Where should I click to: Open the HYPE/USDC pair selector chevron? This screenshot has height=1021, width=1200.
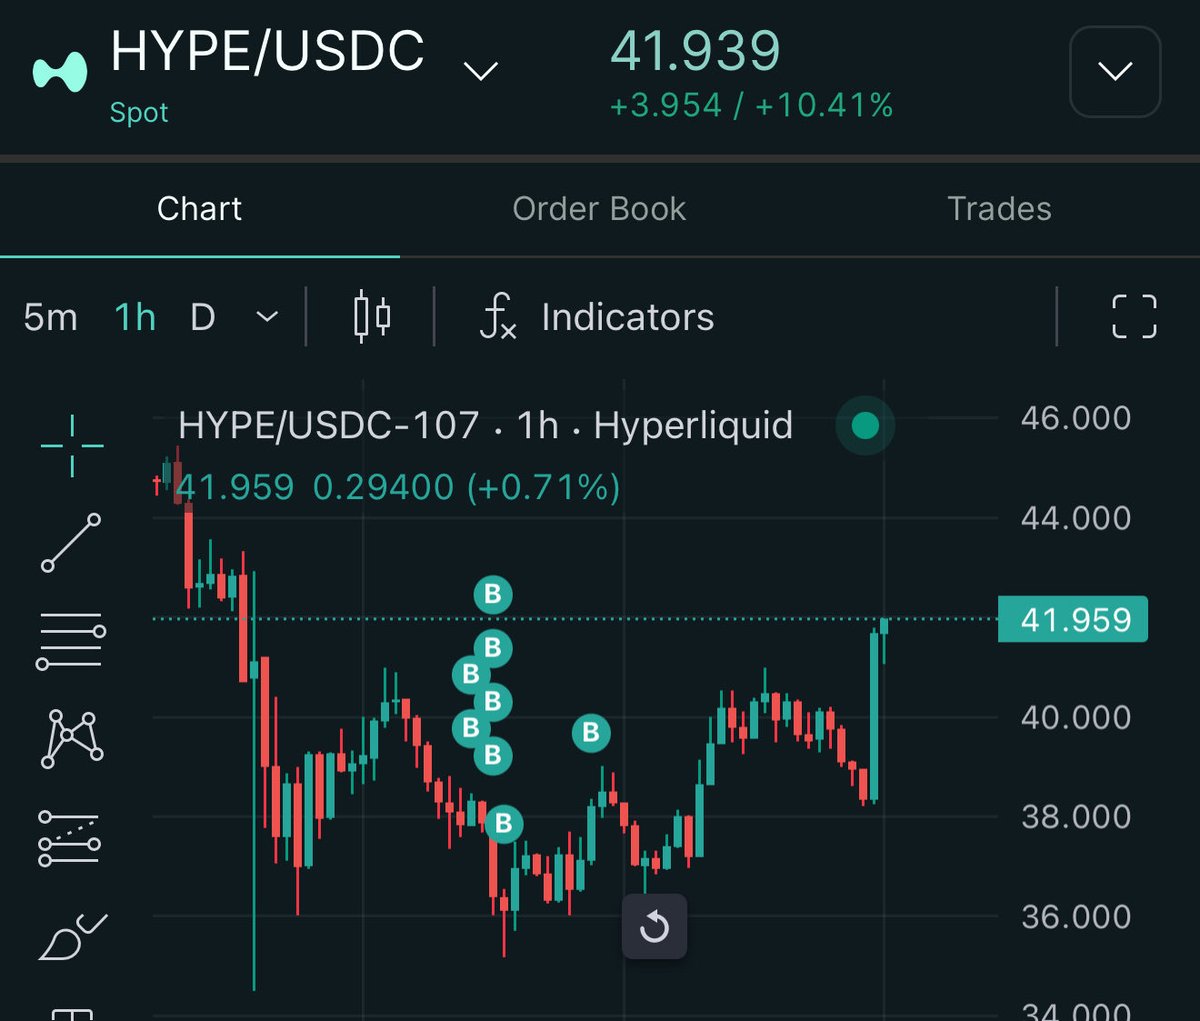[x=481, y=71]
